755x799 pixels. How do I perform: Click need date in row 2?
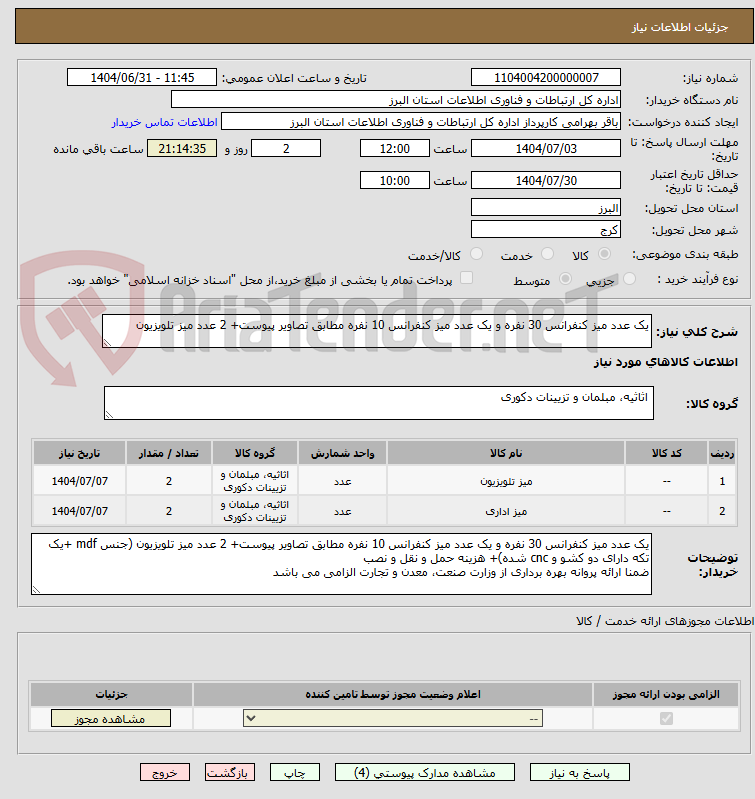point(79,511)
